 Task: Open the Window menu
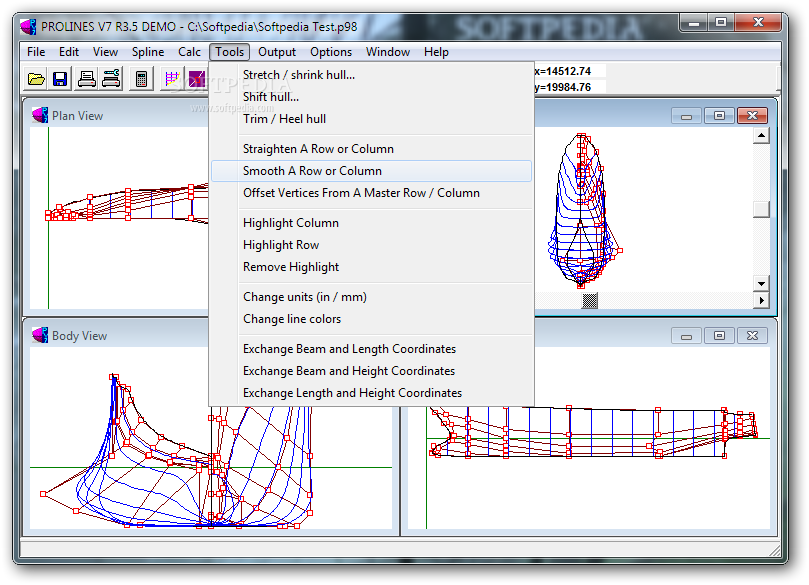pyautogui.click(x=388, y=52)
